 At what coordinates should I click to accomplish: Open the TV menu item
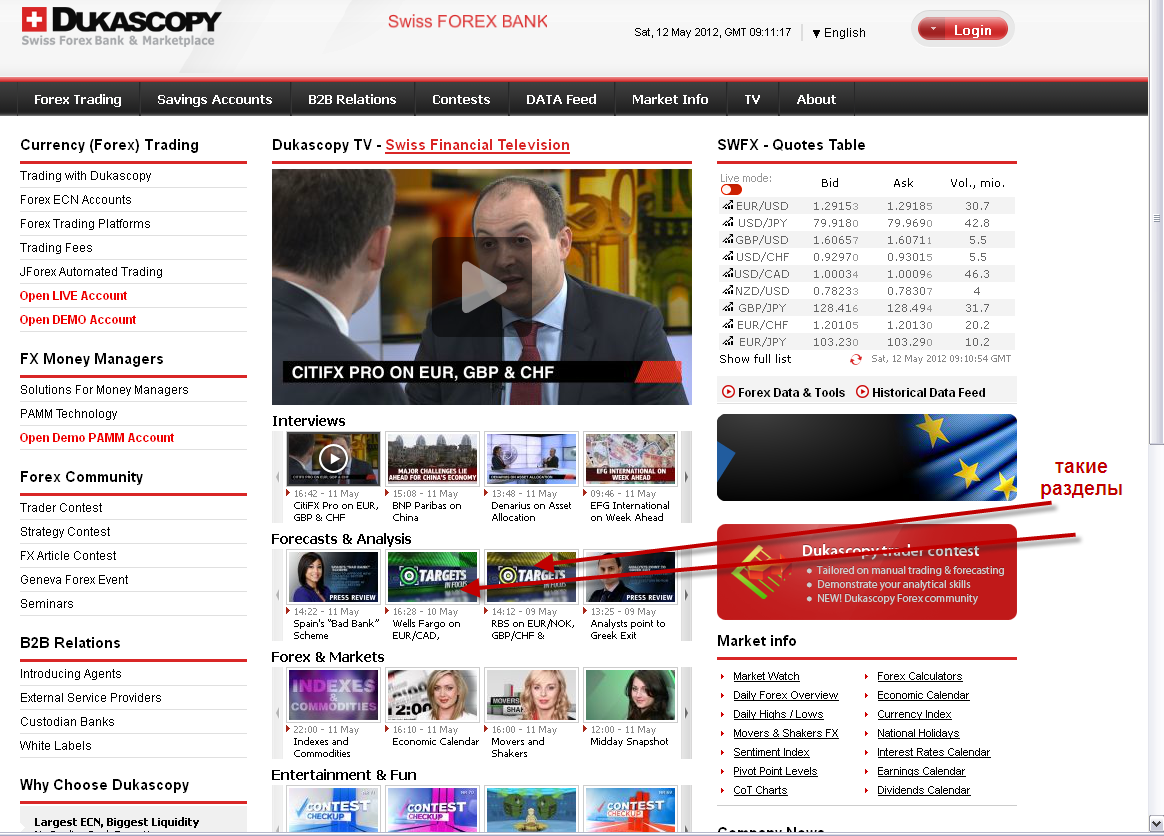point(752,99)
